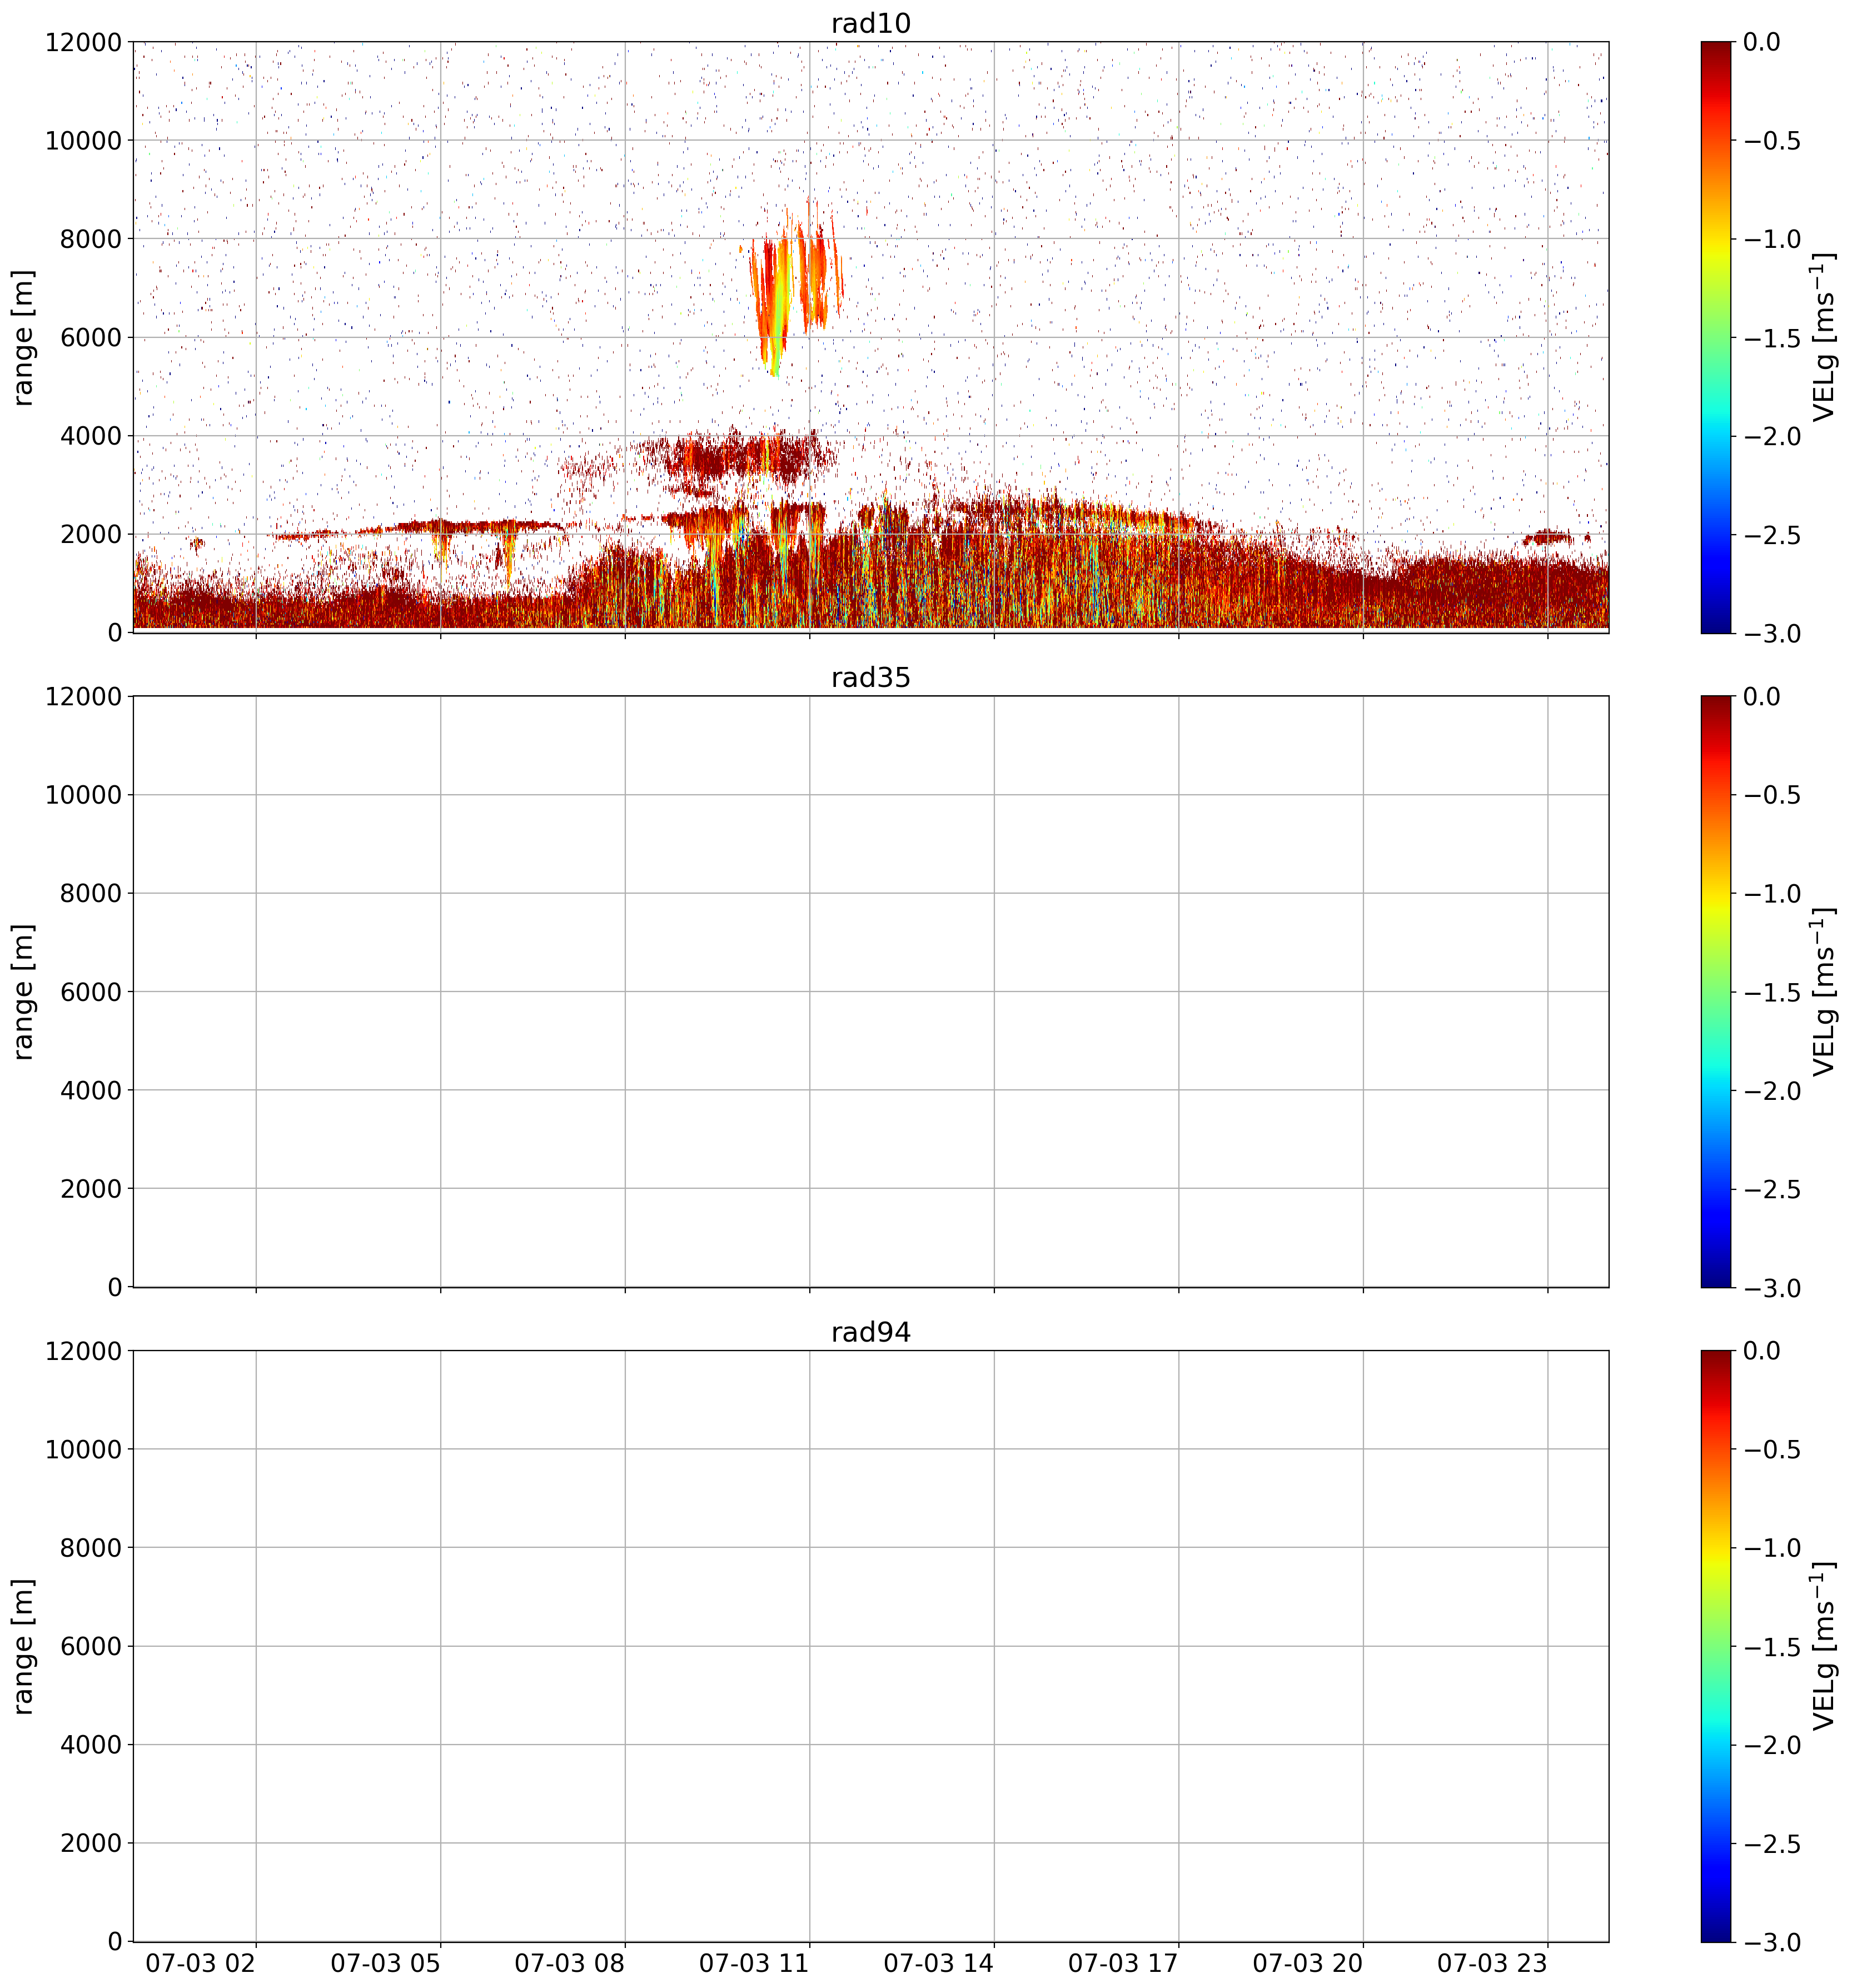Click the rad94 plot title
Viewport: 1852px width, 1988px height.
870,1332
